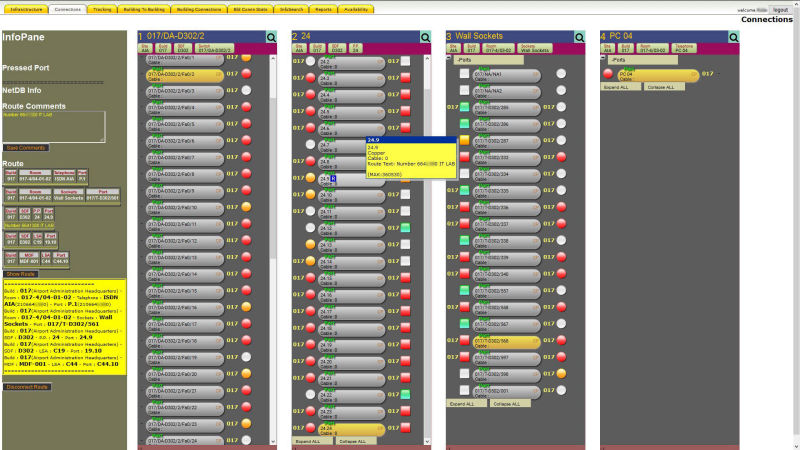This screenshot has height=450, width=800.
Task: Click the magnifier icon in Wall Sockets panel
Action: 582,37
